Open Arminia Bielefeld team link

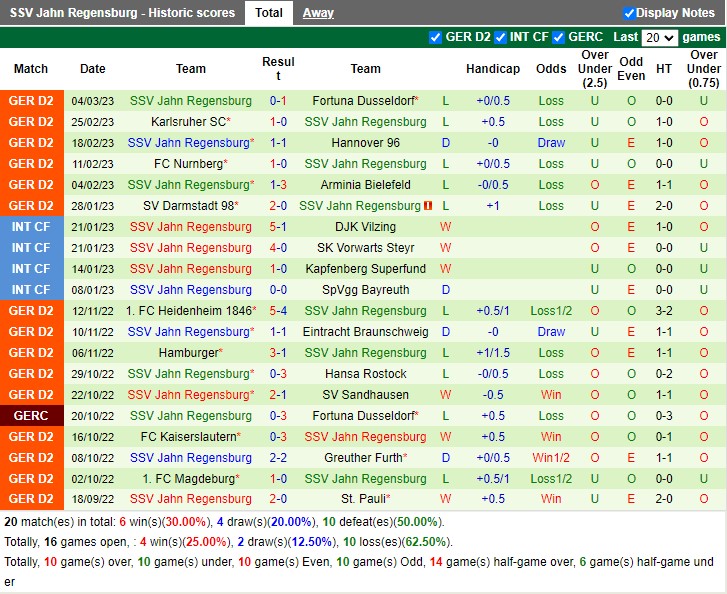point(365,185)
